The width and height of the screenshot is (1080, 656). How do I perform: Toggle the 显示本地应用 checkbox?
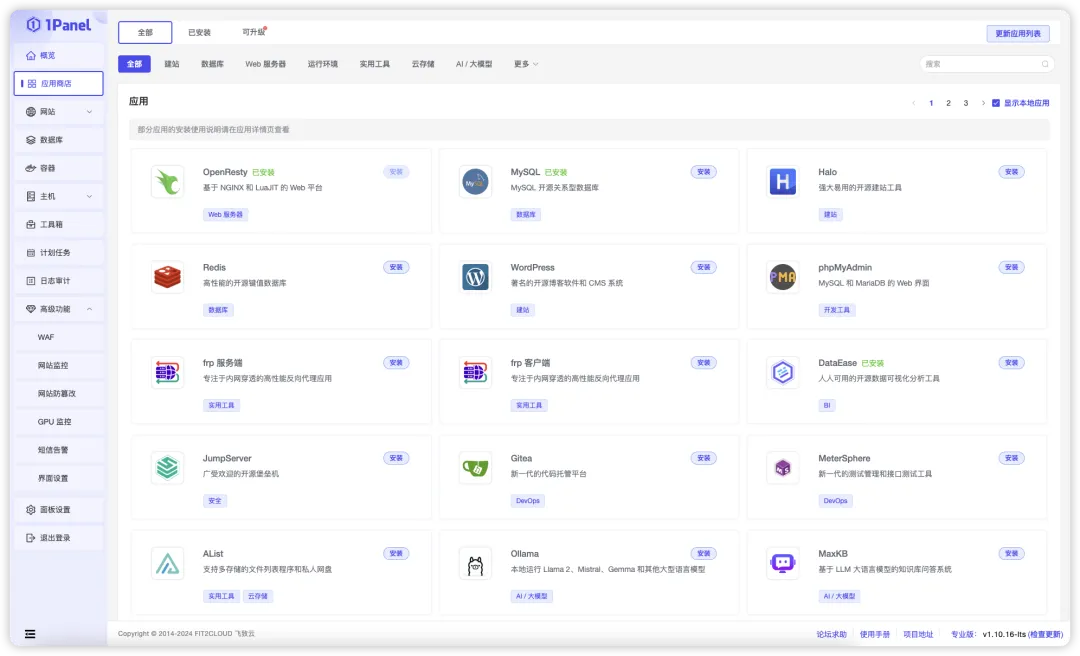tap(995, 103)
